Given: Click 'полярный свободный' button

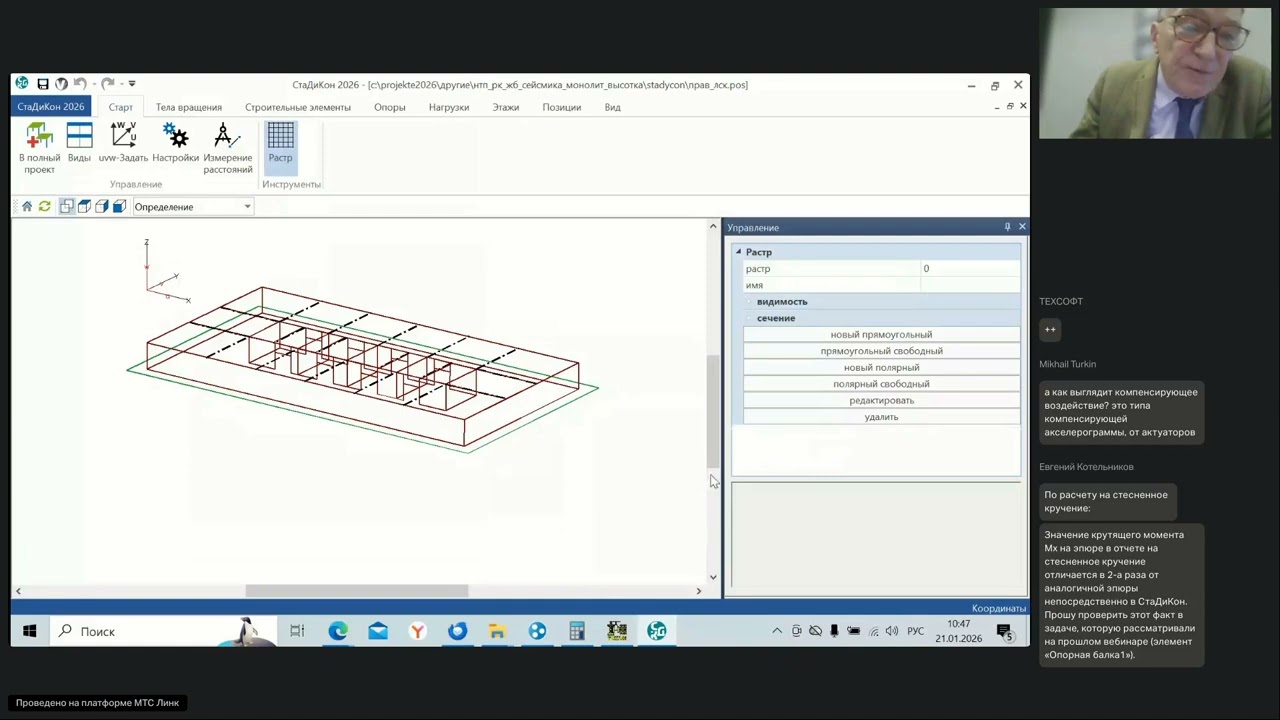Looking at the screenshot, I should click(881, 384).
